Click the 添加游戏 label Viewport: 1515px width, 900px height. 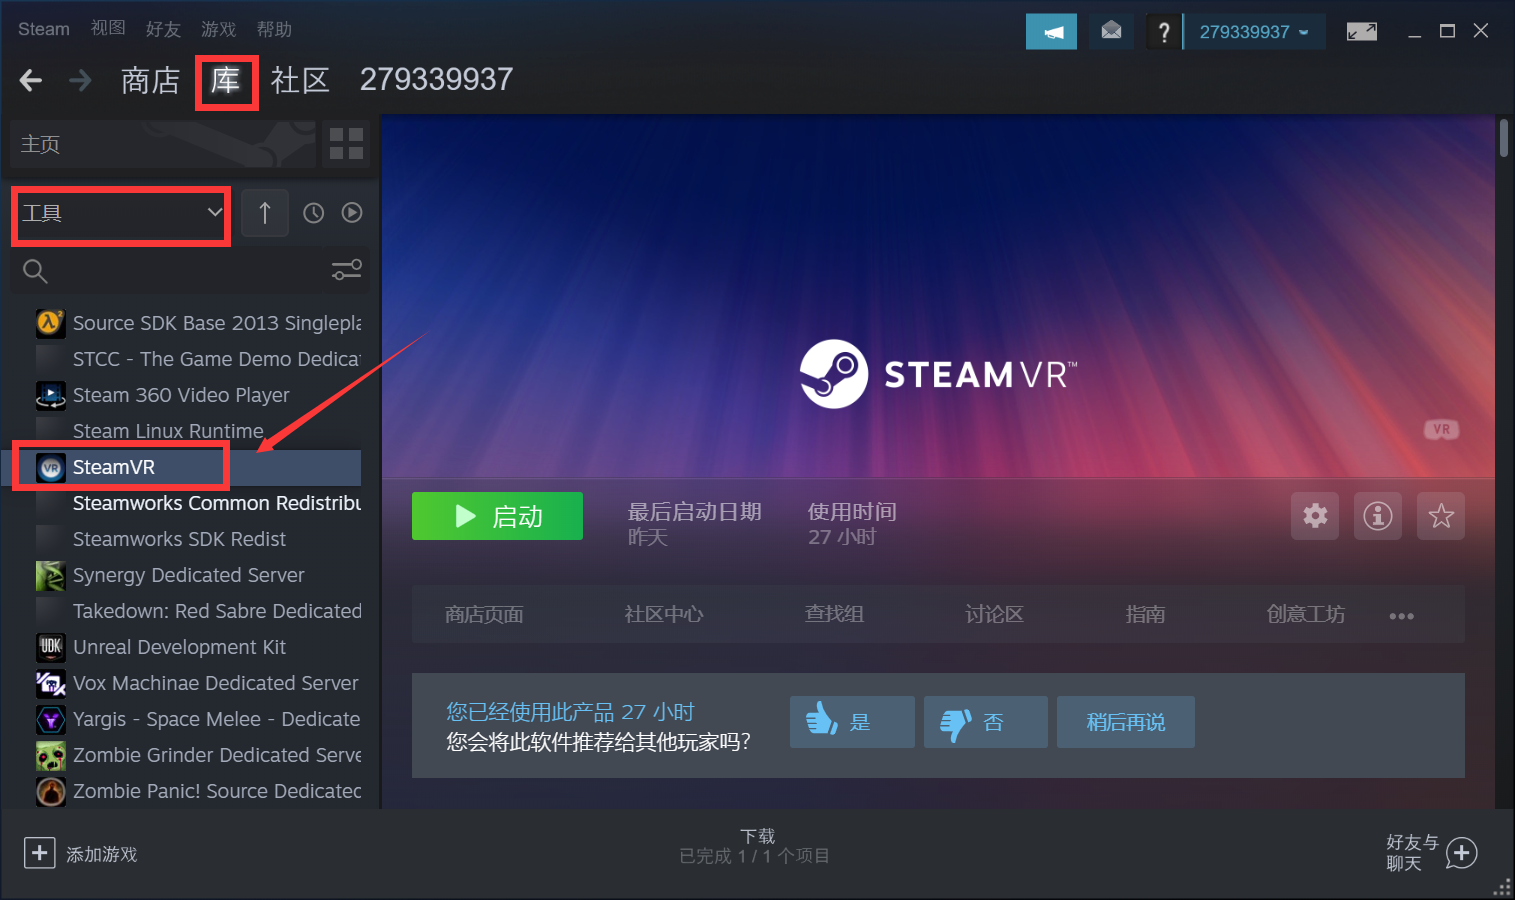[x=102, y=854]
